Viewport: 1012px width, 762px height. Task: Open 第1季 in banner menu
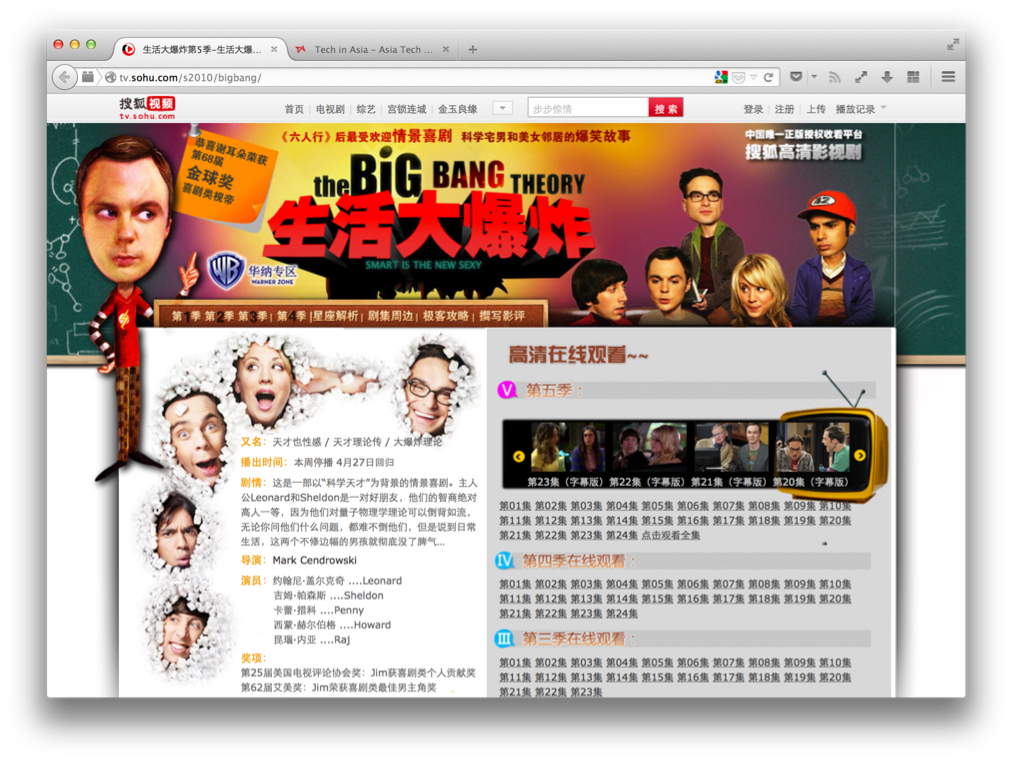[x=186, y=316]
